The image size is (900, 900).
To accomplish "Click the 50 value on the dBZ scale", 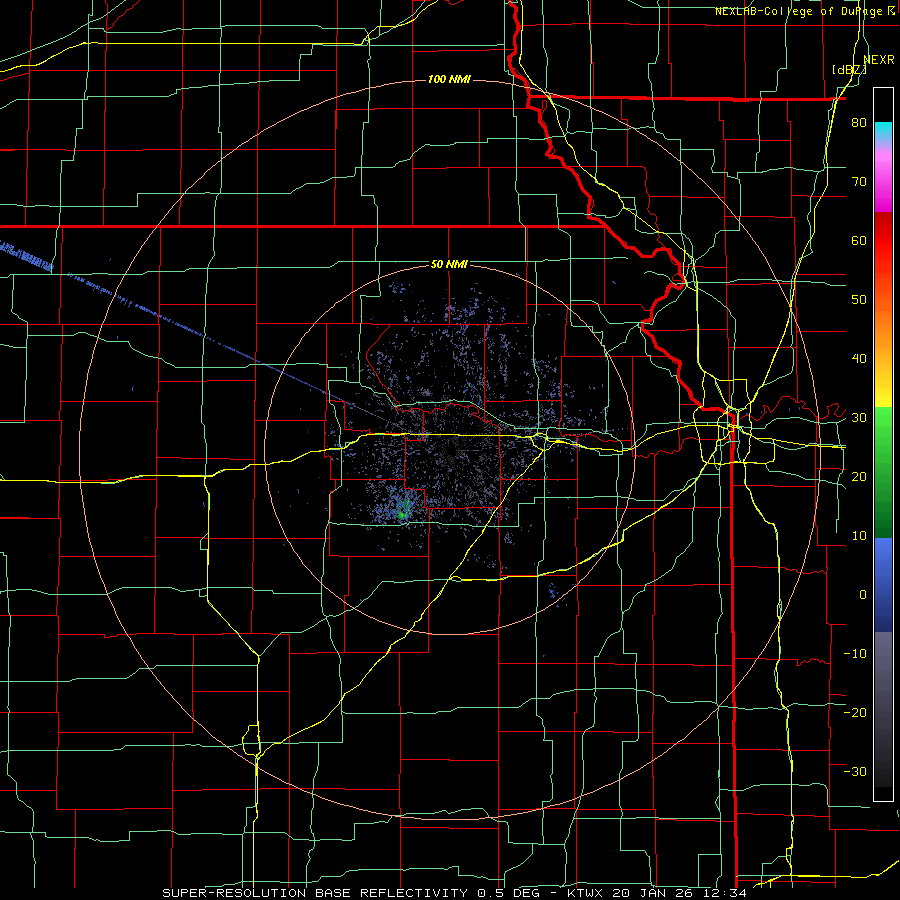I will point(859,300).
